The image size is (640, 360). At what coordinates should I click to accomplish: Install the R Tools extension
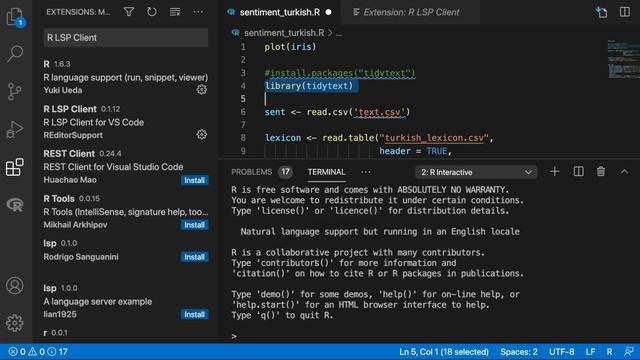tap(194, 225)
